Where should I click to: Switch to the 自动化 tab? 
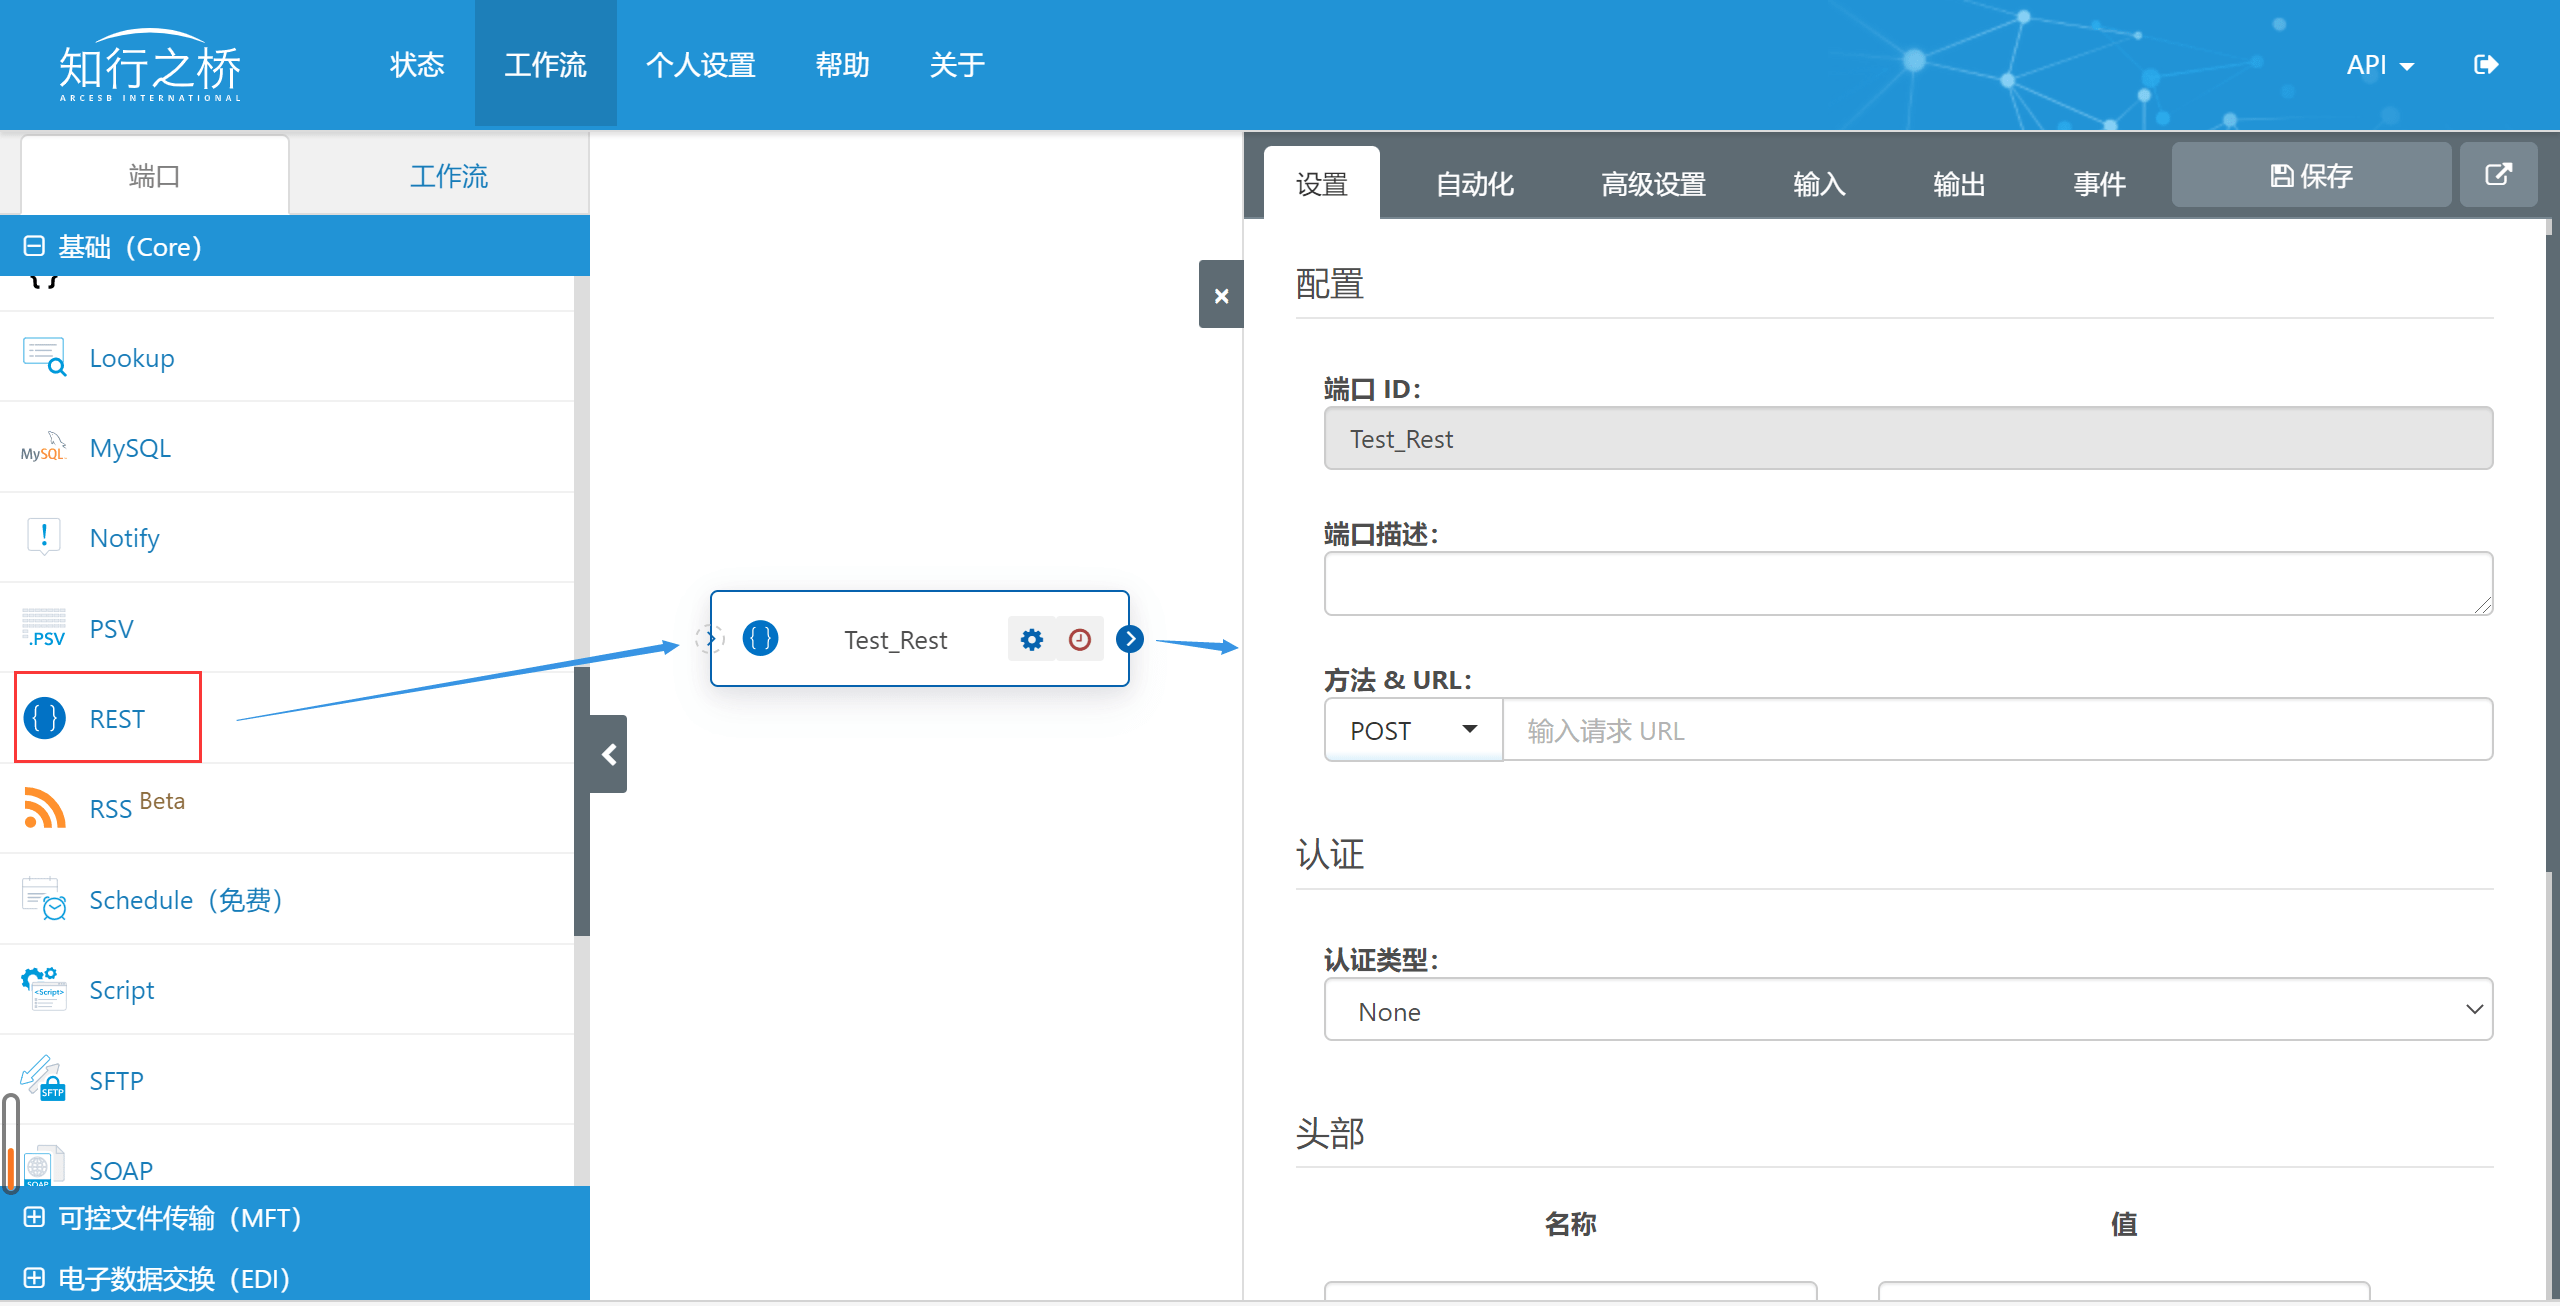pos(1474,183)
